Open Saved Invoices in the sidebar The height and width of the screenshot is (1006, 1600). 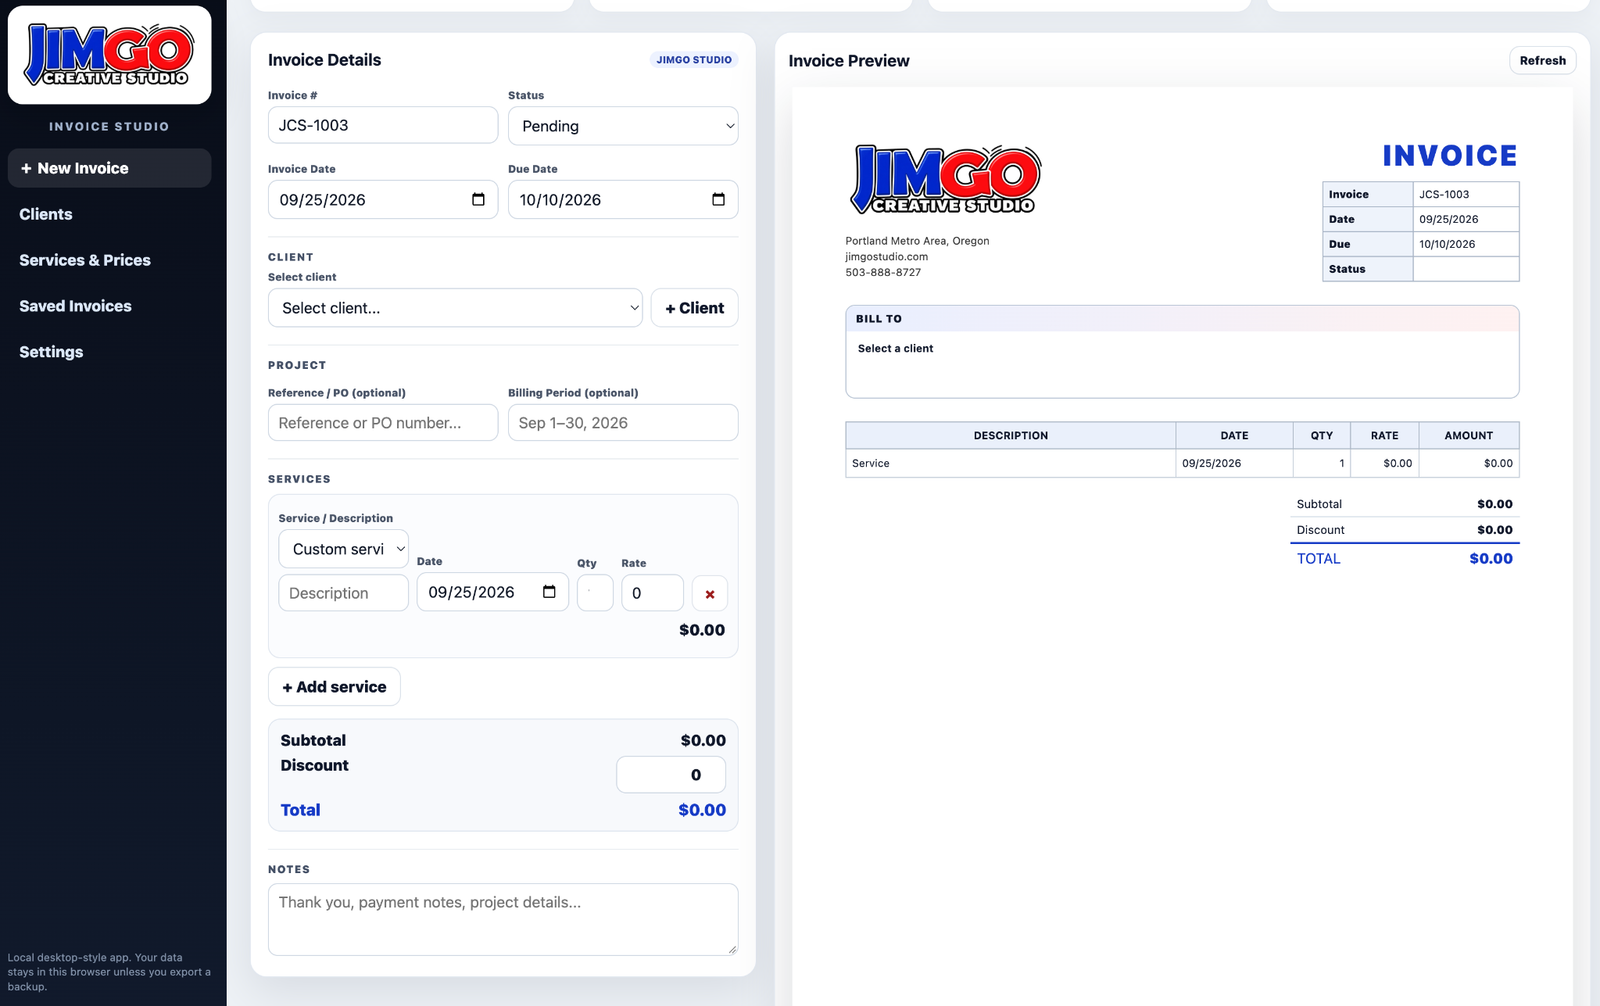pos(75,306)
